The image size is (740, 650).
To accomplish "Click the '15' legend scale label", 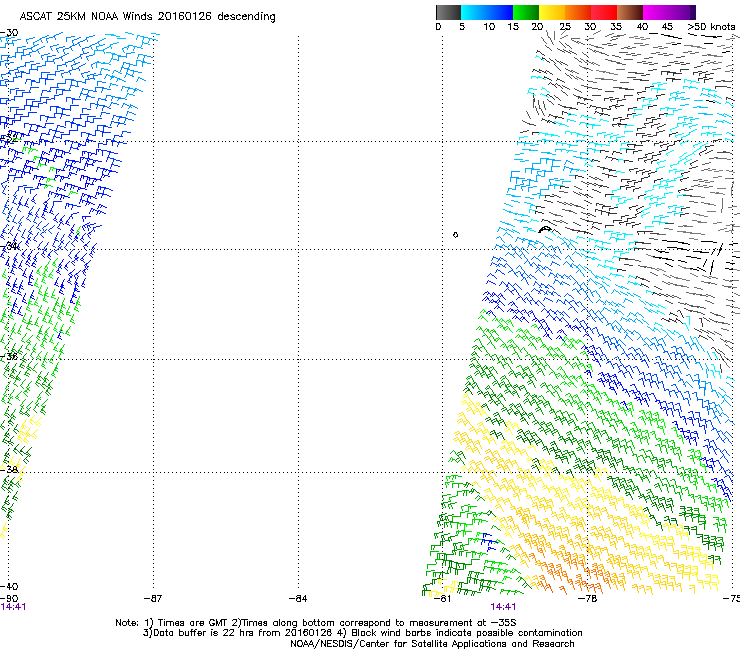I will click(513, 27).
